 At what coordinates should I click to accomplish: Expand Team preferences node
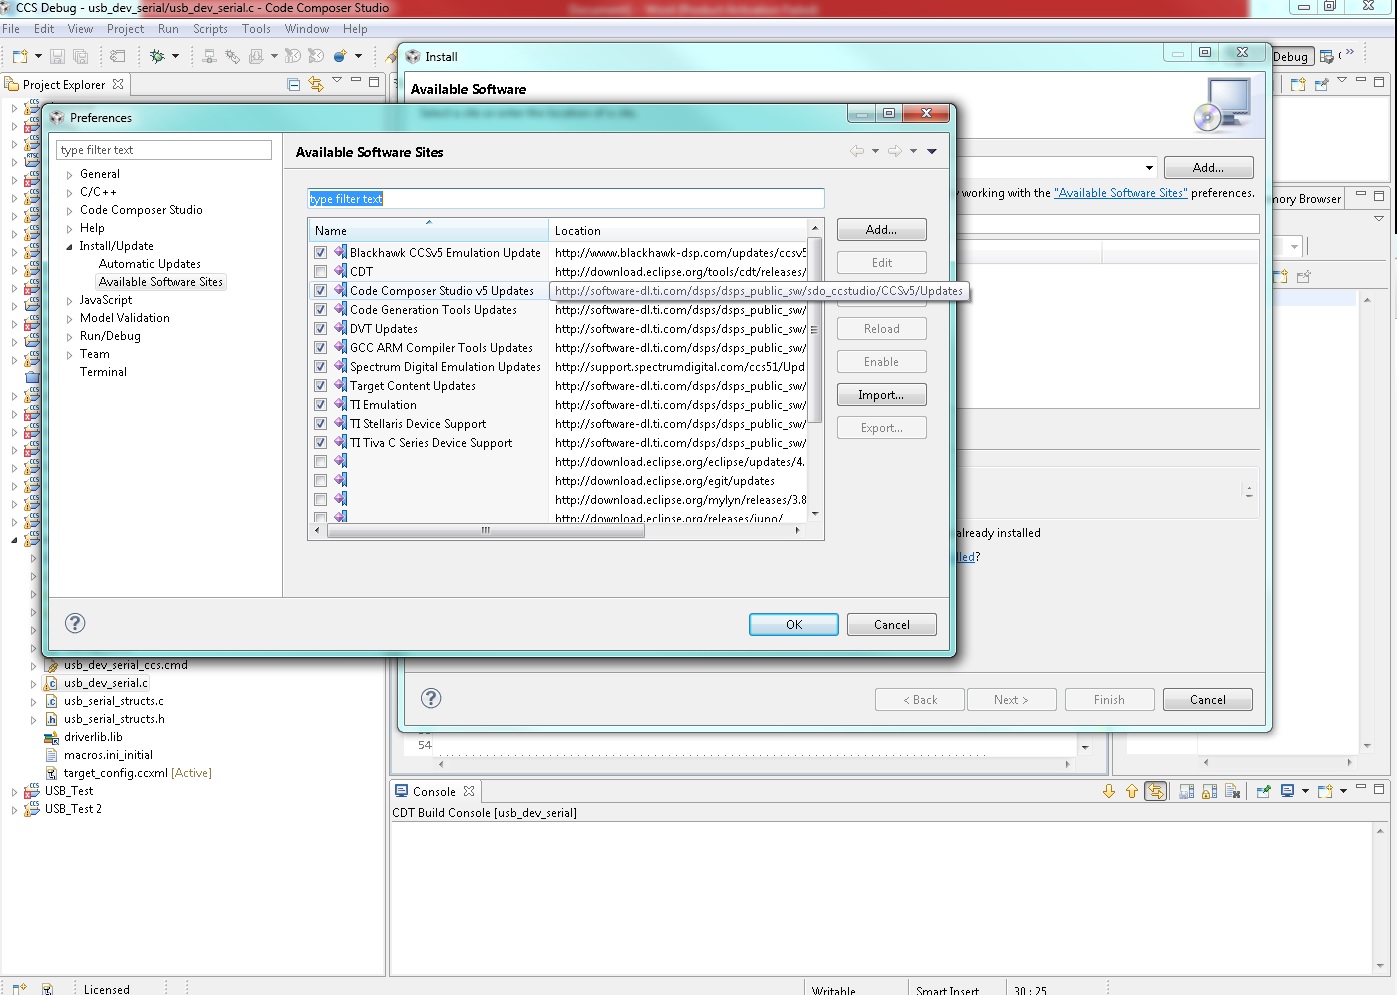coord(69,355)
